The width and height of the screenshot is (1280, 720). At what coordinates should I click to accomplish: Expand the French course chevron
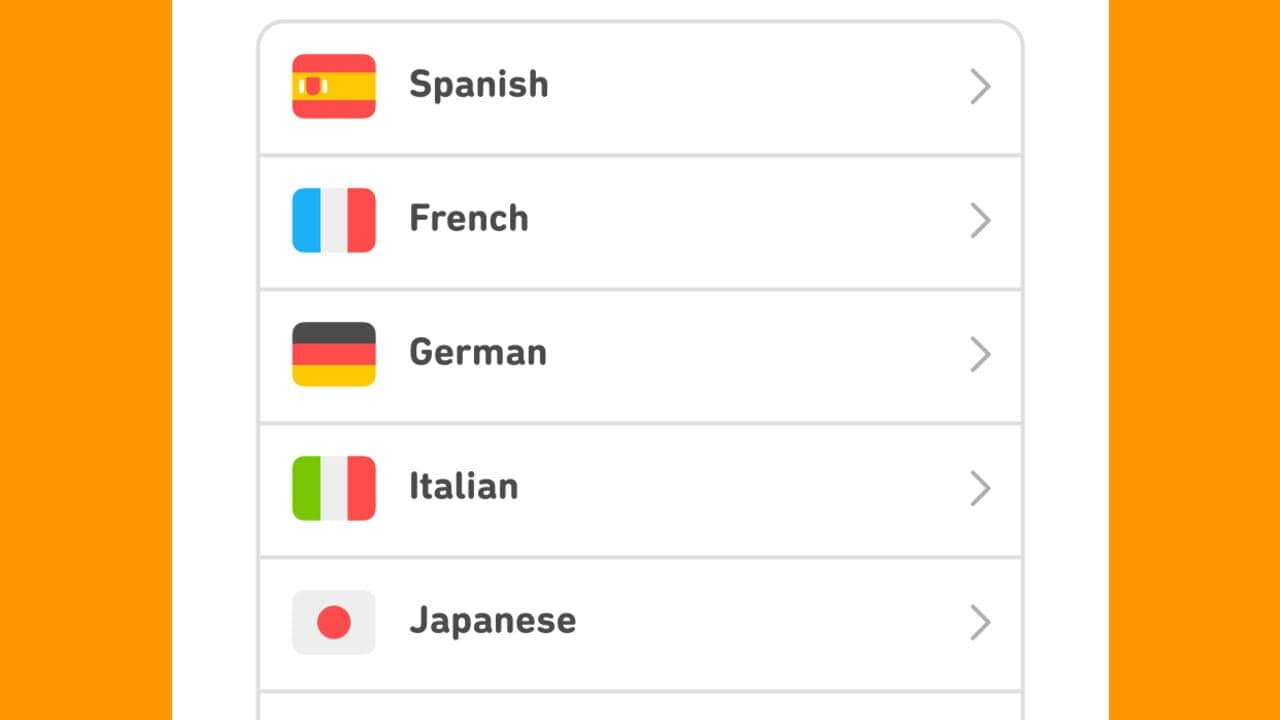(x=981, y=220)
